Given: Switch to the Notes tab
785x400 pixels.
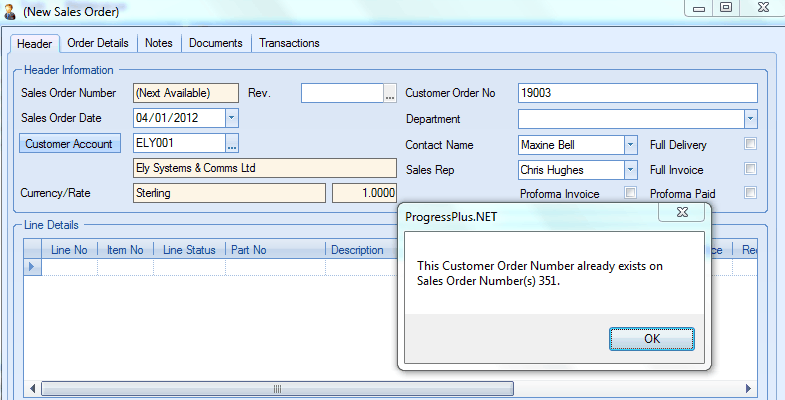Looking at the screenshot, I should click(x=158, y=43).
